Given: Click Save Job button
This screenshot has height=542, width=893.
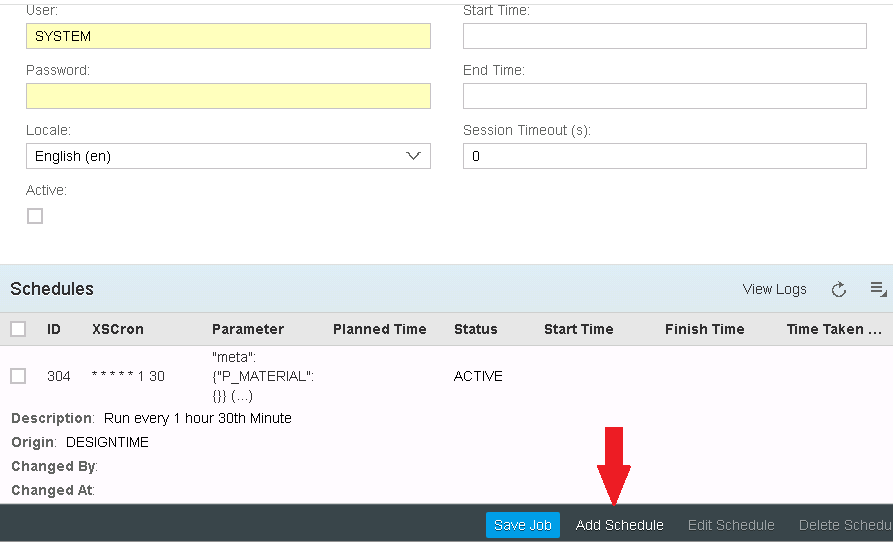Looking at the screenshot, I should (523, 525).
